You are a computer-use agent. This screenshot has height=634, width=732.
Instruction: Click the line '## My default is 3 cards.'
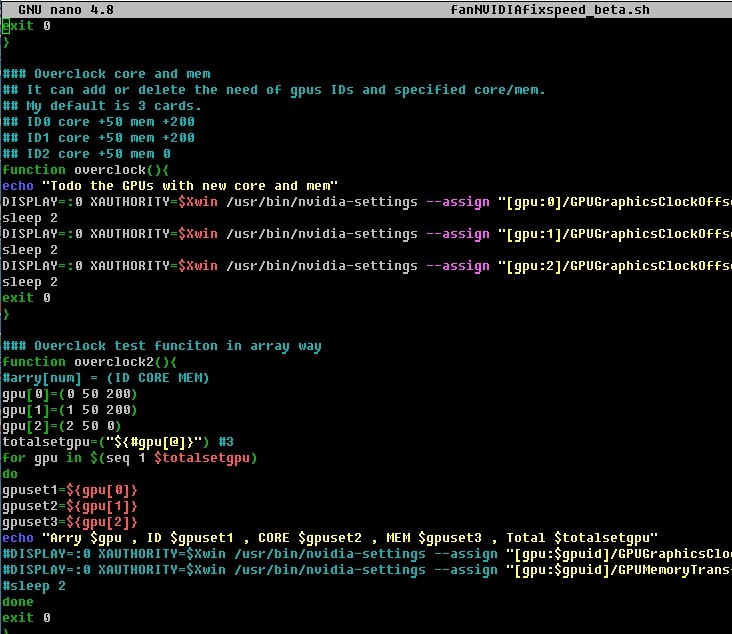[x=102, y=106]
